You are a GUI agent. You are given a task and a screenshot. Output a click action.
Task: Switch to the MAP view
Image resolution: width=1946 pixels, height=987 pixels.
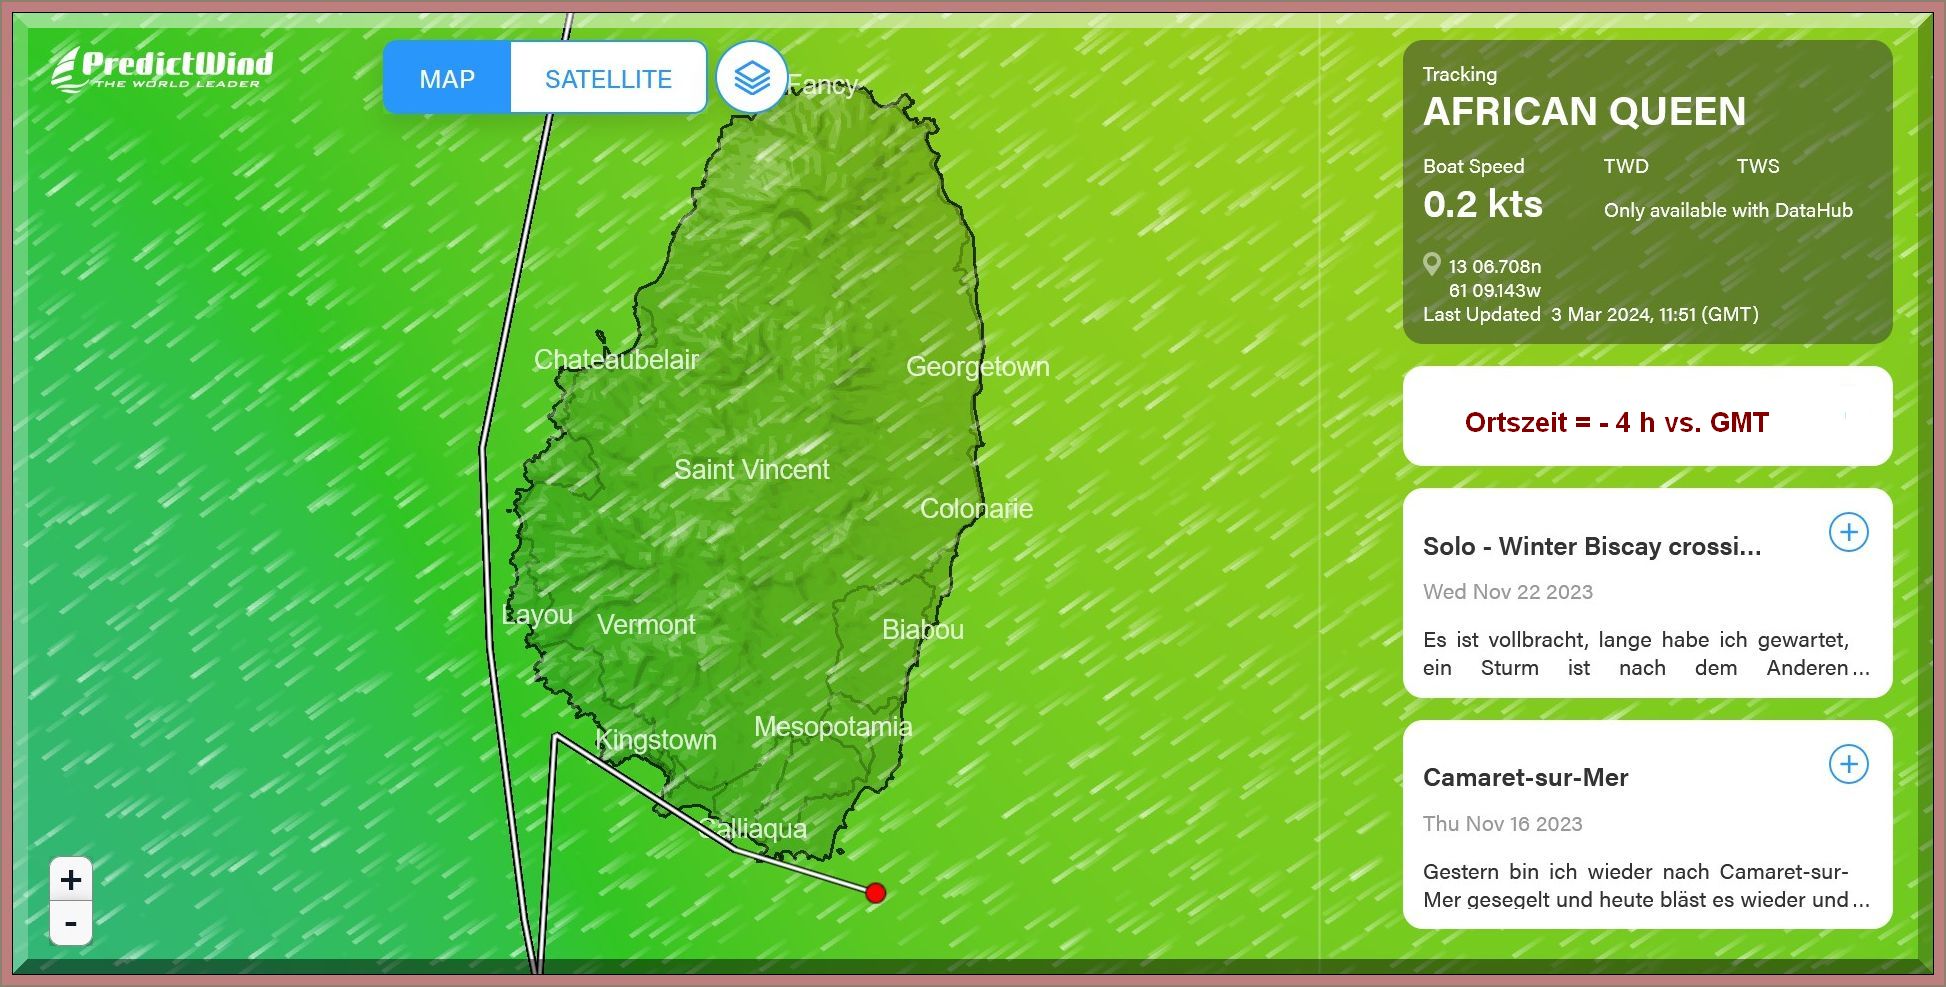pos(447,79)
